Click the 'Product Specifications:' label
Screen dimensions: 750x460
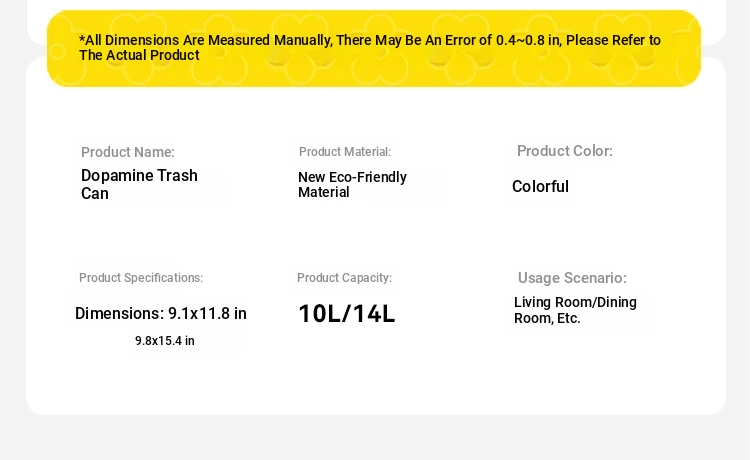click(141, 278)
